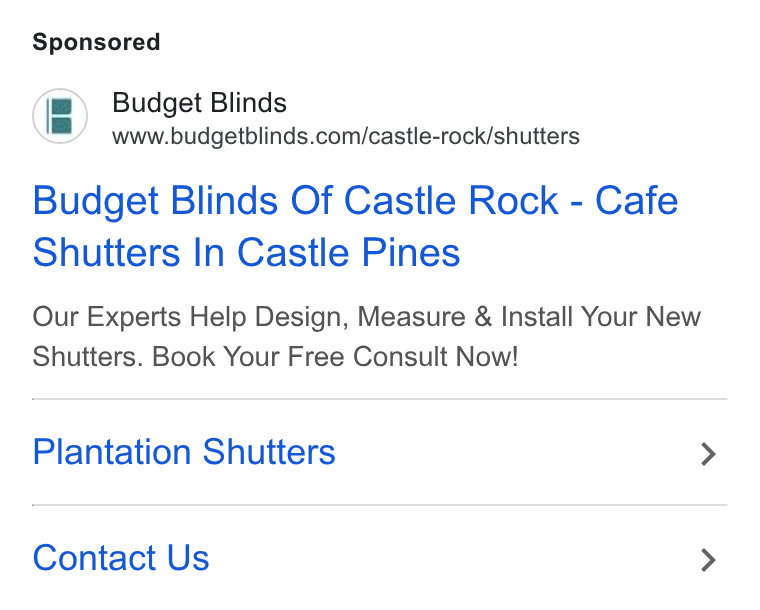Click the word 'Contact' in the sitelink
Screen dimensions: 760x610
point(94,558)
